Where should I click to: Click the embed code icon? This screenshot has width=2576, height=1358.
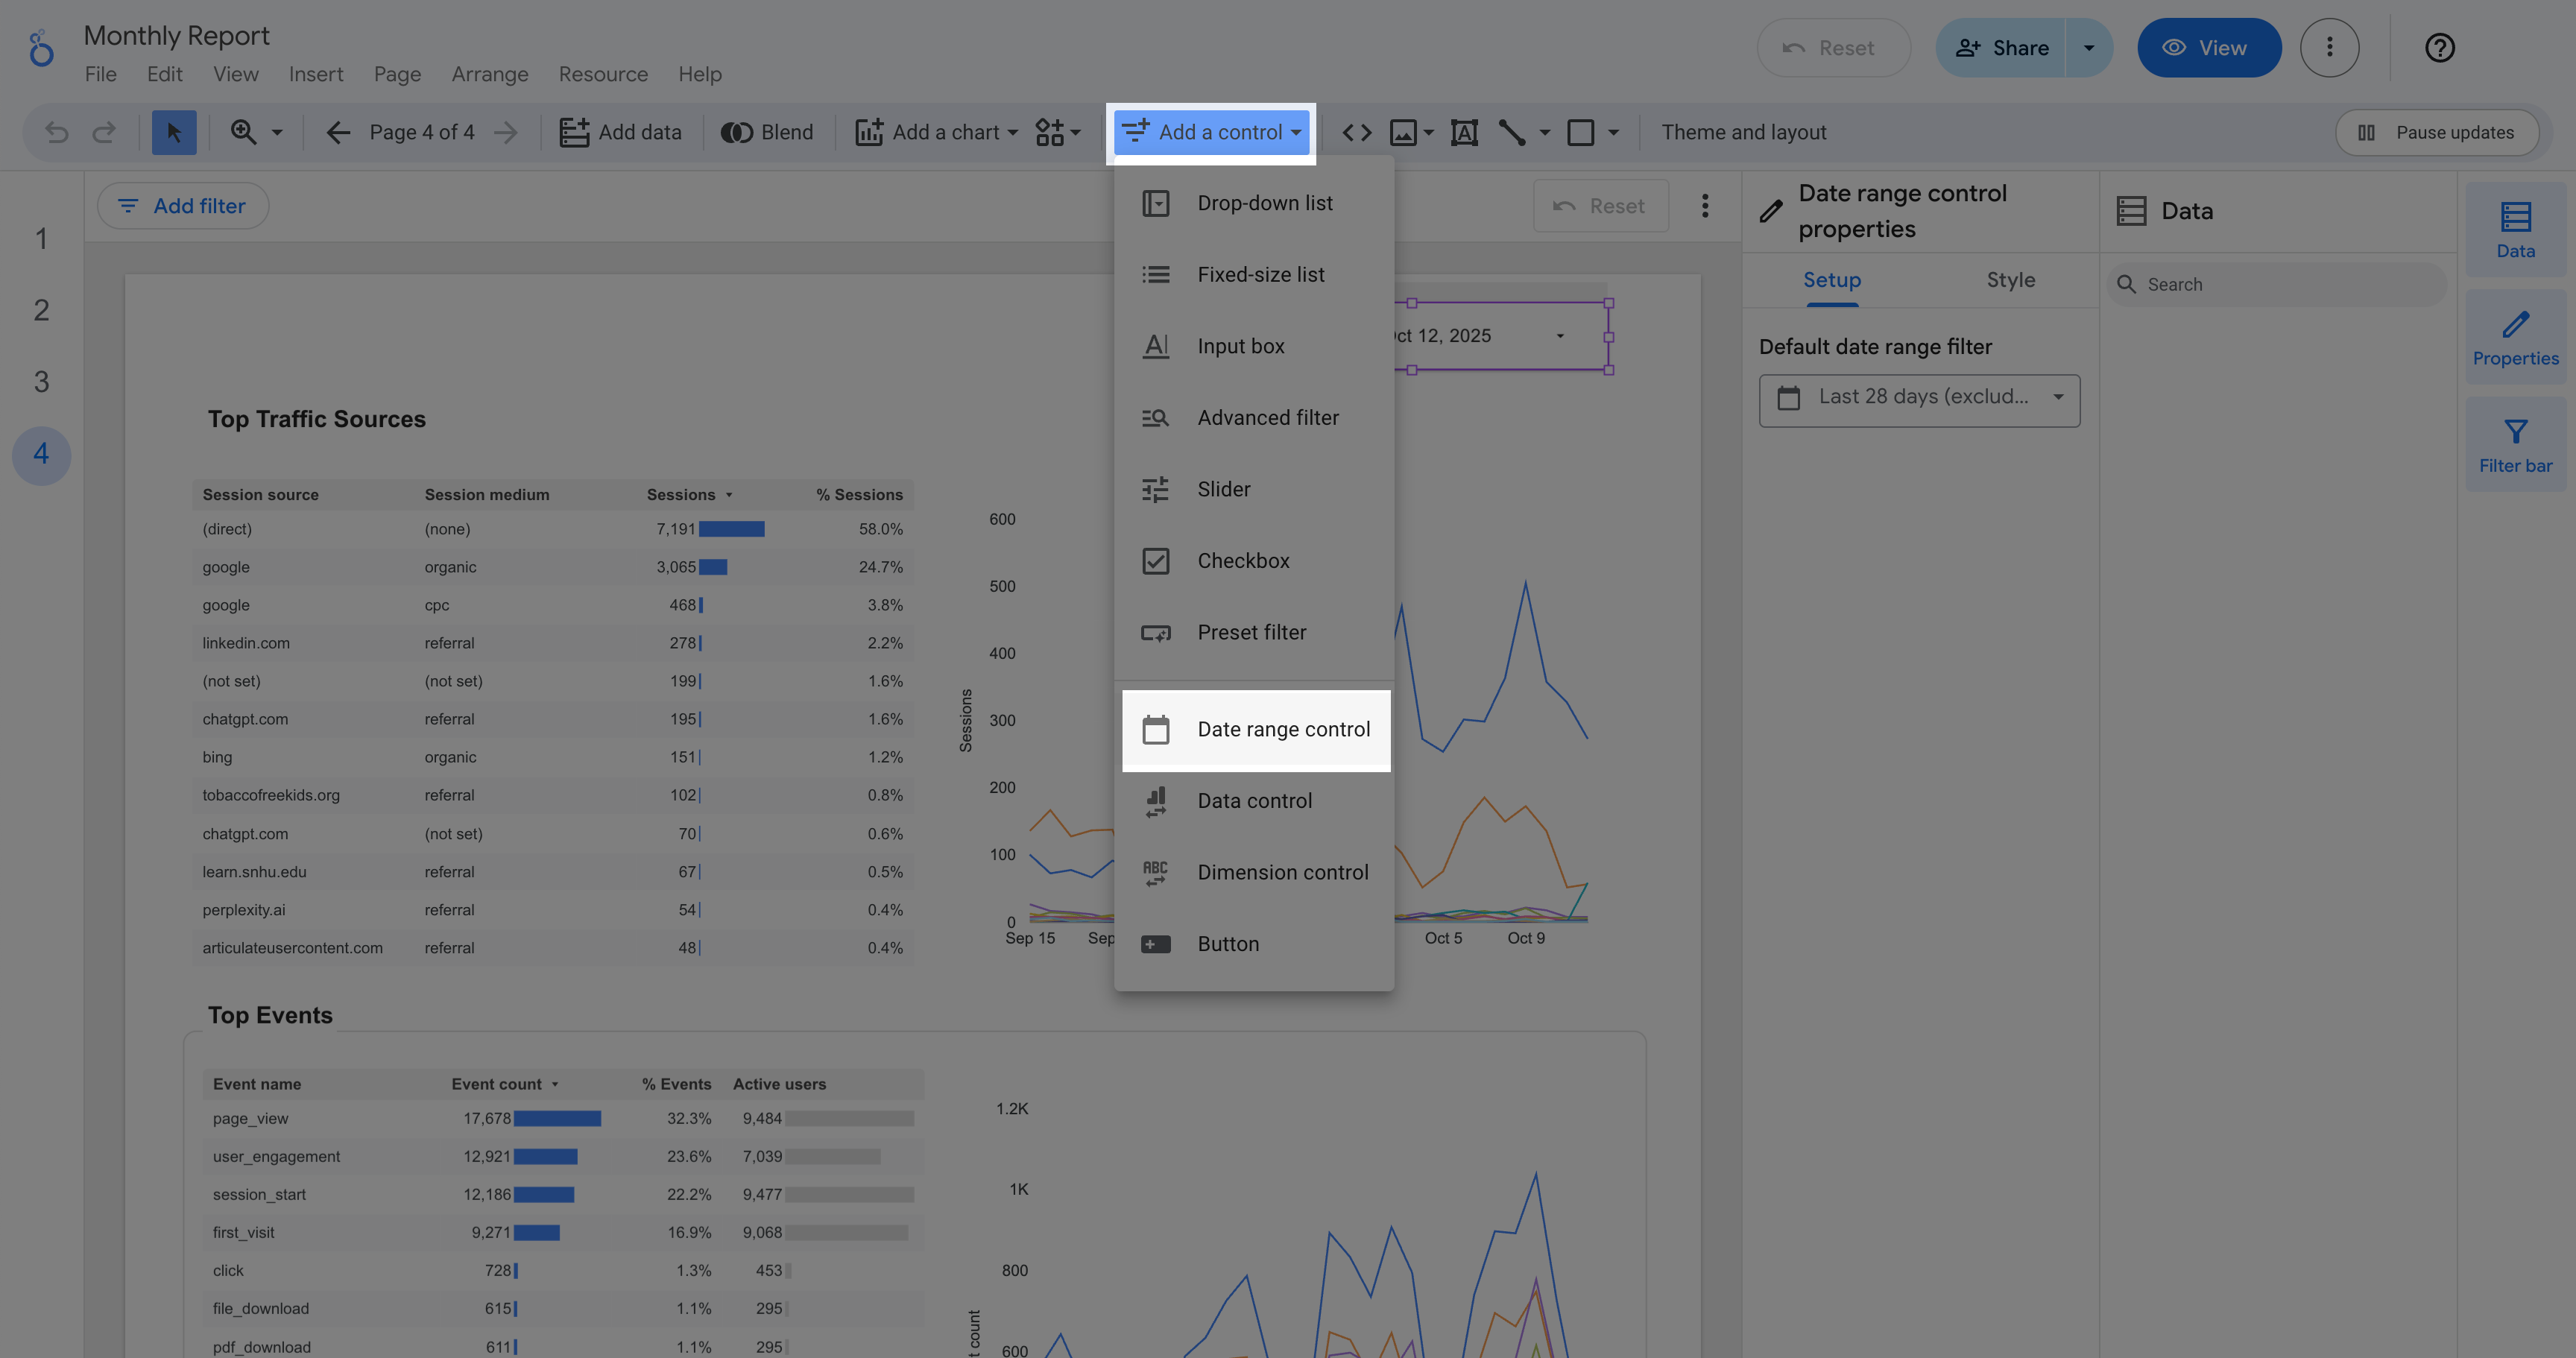point(1357,131)
